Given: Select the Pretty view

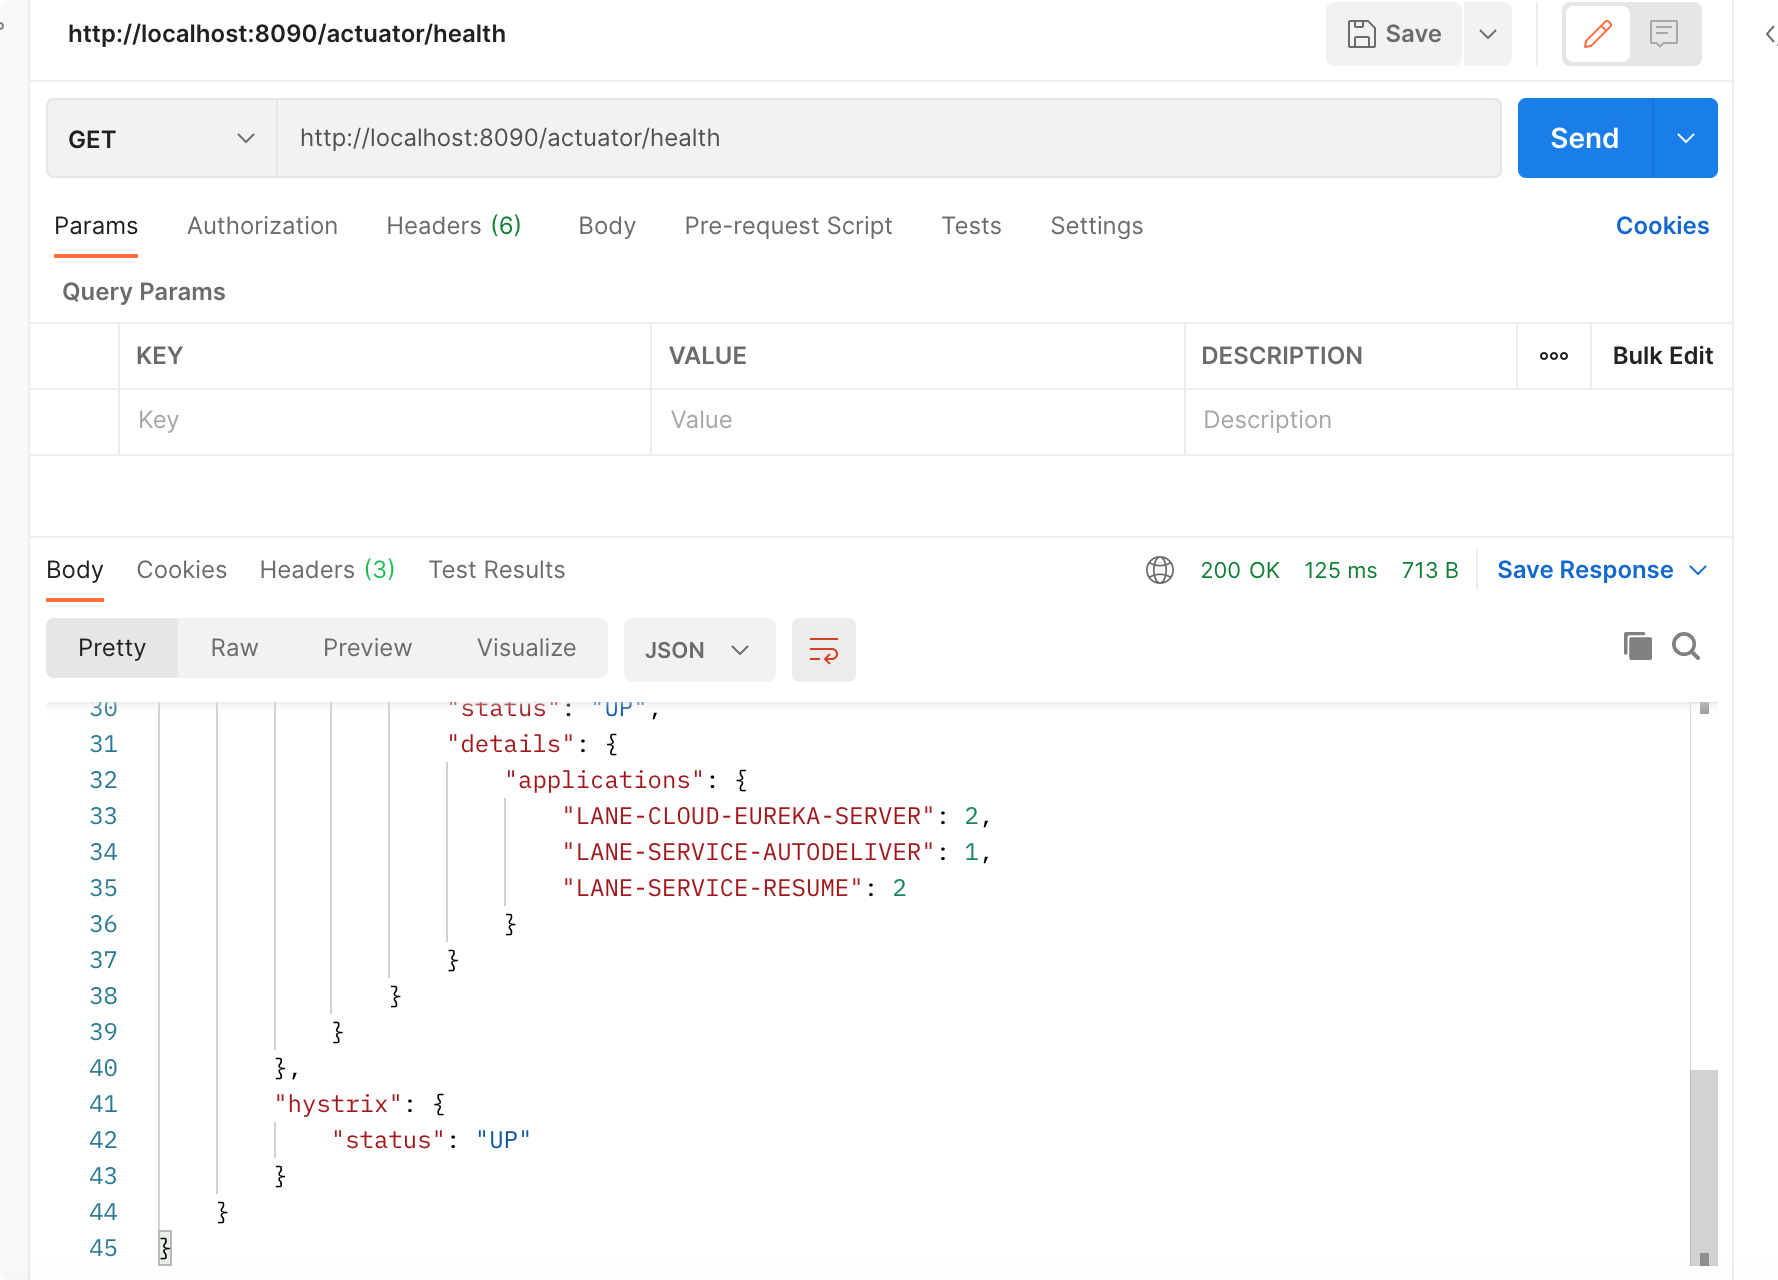Looking at the screenshot, I should click(112, 648).
